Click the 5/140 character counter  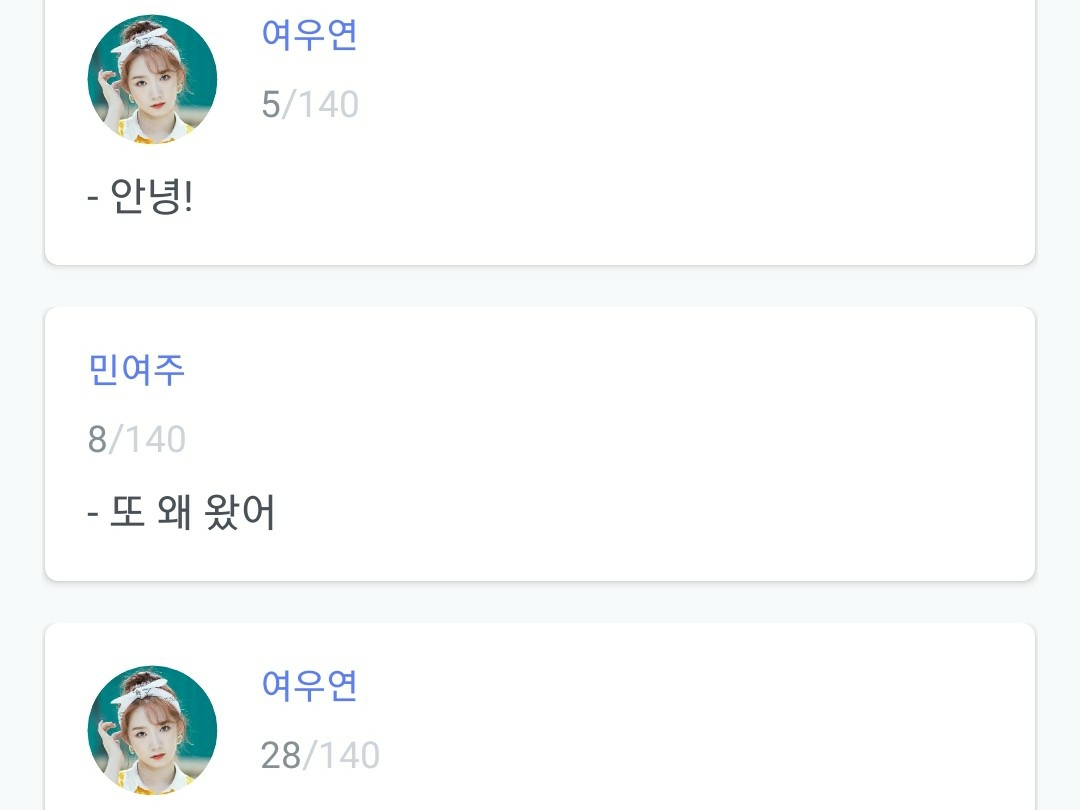click(x=310, y=105)
